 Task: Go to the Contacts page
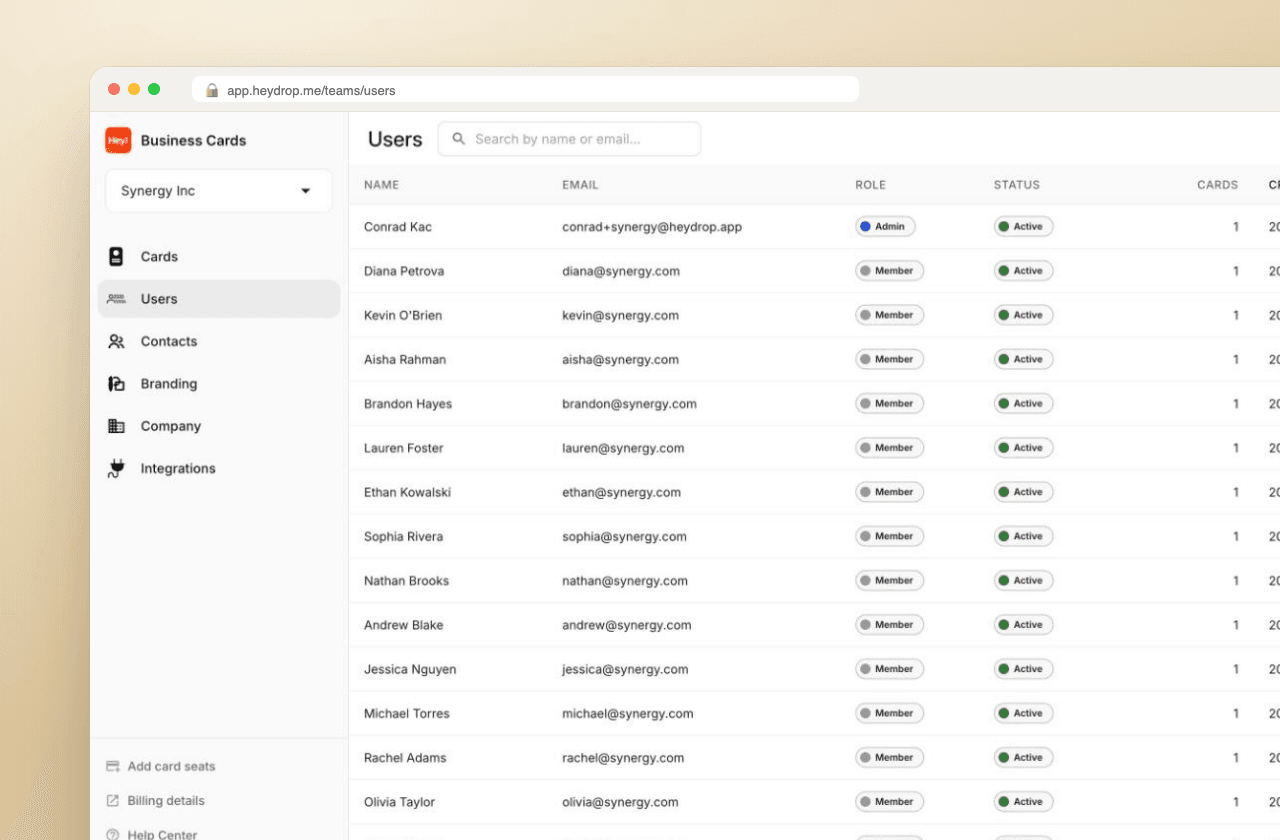[x=219, y=341]
